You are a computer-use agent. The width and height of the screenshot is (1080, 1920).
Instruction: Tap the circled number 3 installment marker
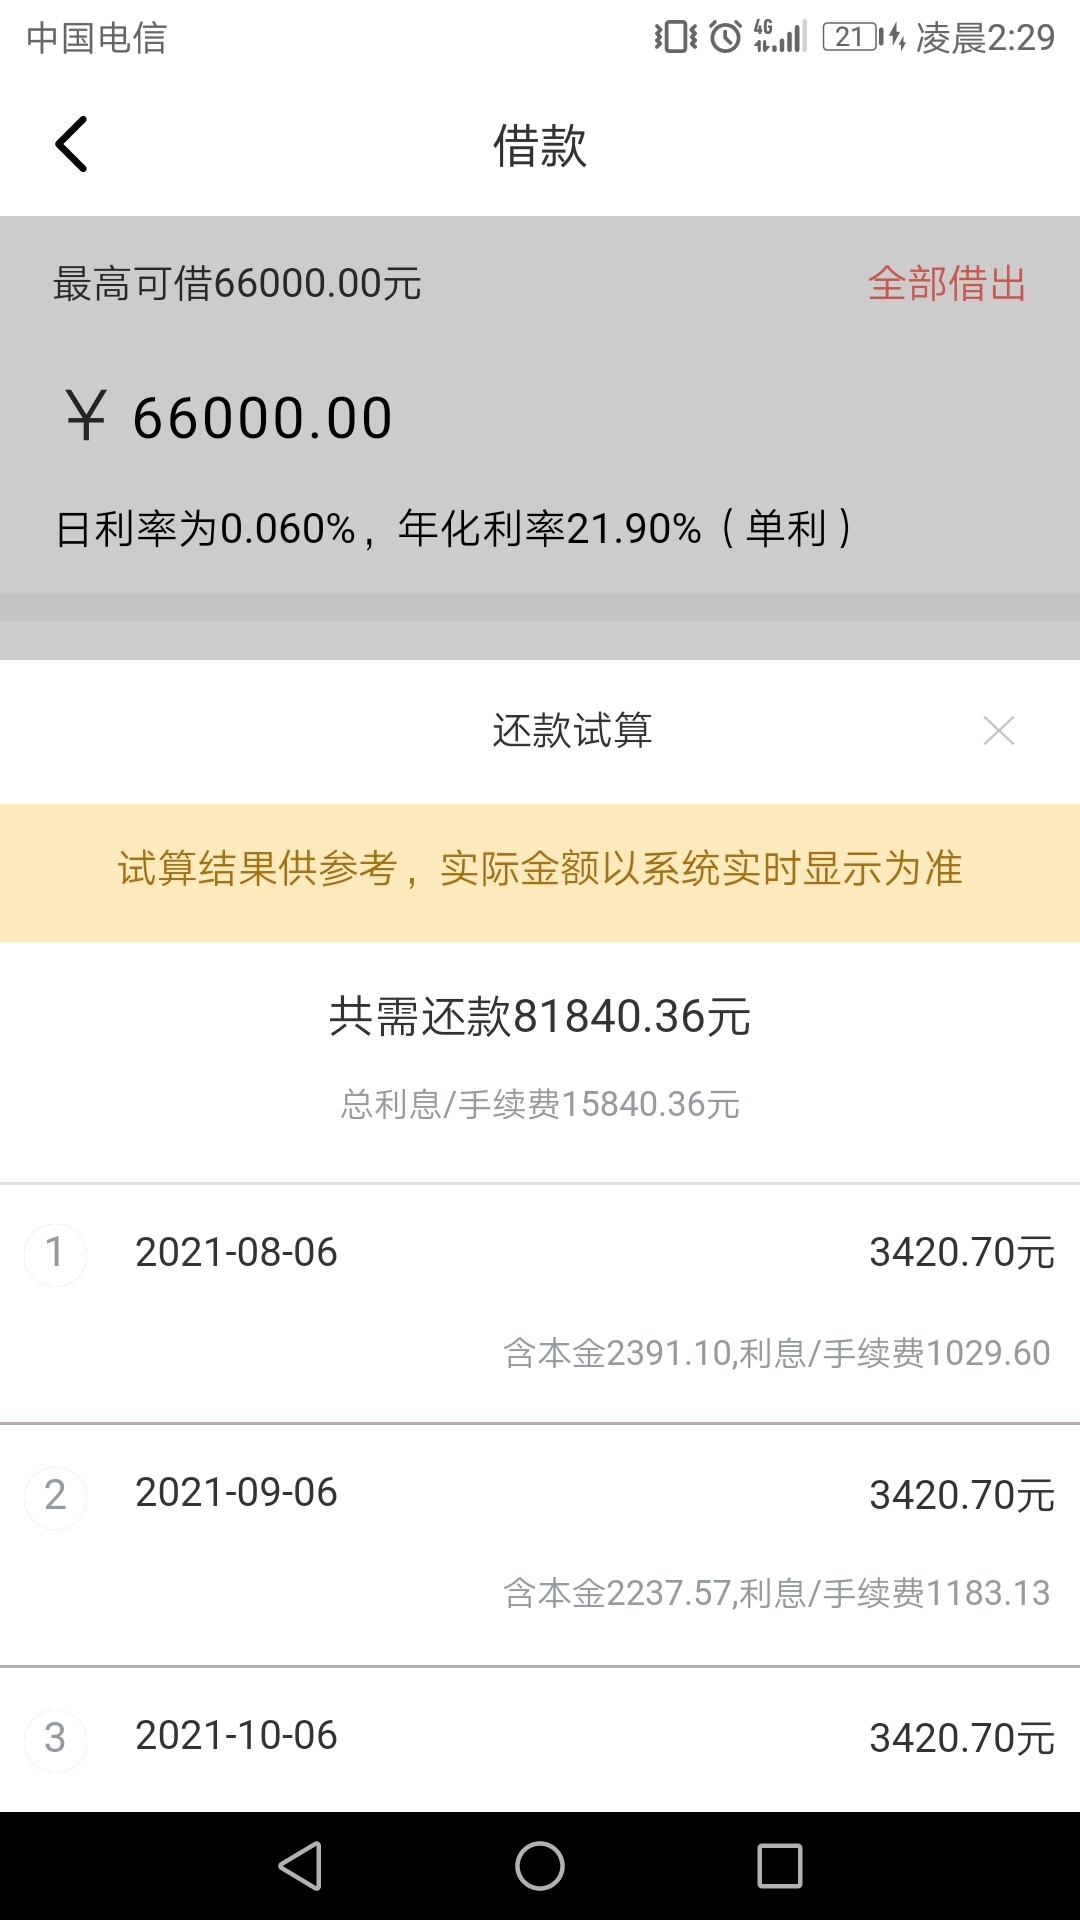coord(55,1739)
